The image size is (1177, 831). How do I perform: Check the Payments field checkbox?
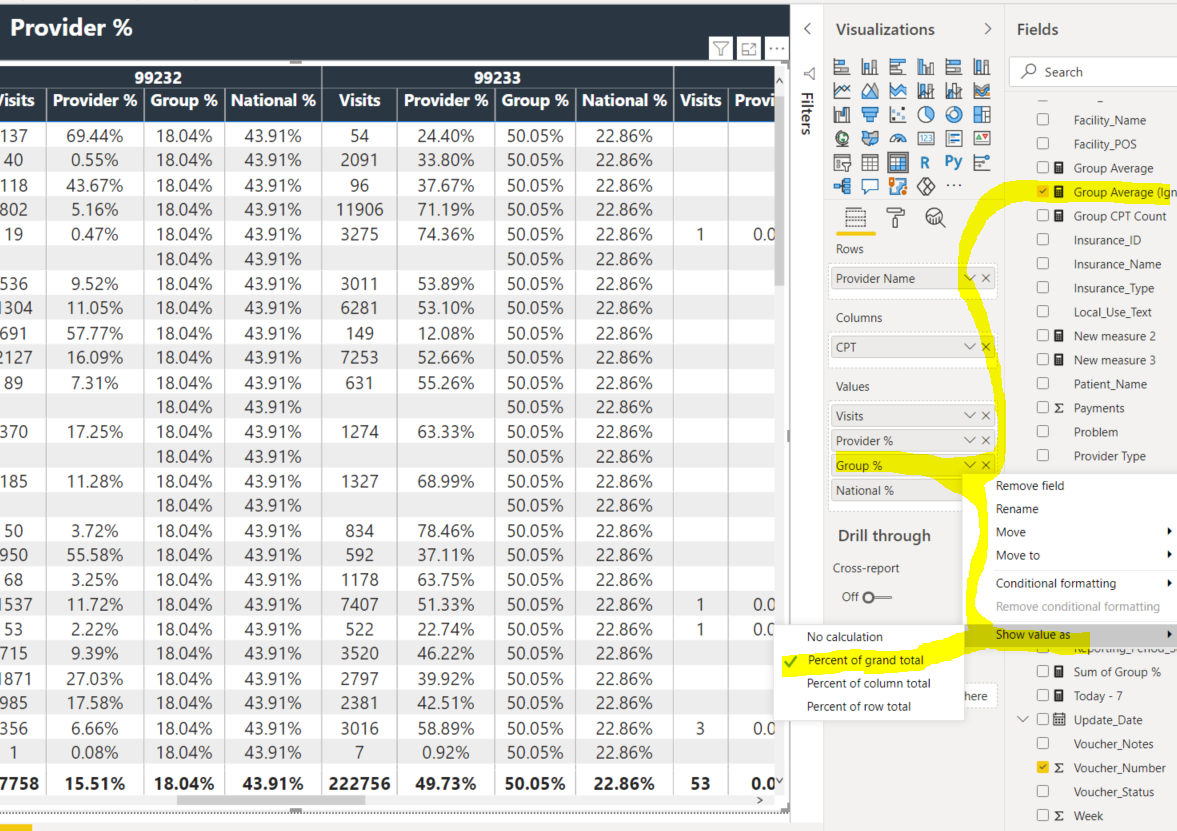click(x=1043, y=408)
